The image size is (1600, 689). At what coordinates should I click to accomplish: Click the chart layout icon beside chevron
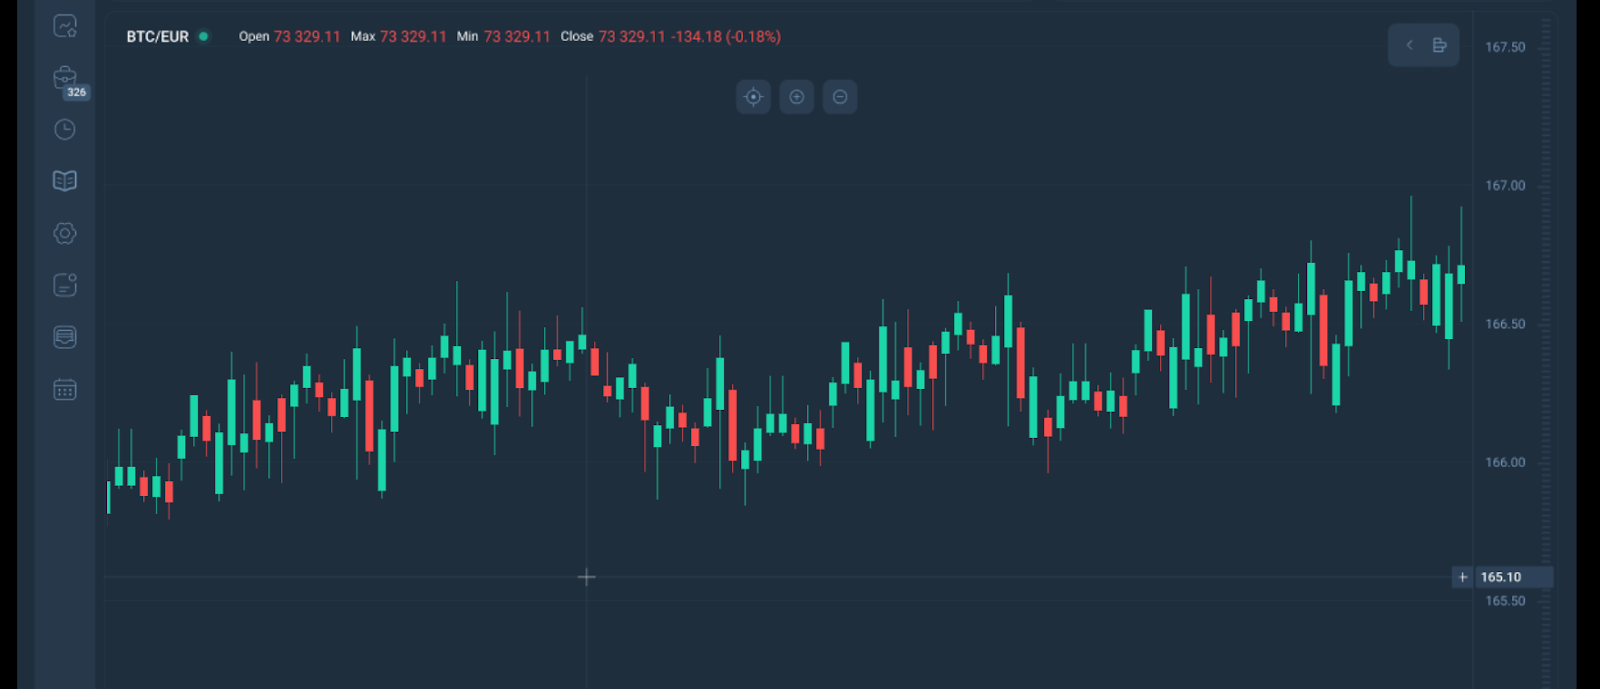pos(1440,45)
